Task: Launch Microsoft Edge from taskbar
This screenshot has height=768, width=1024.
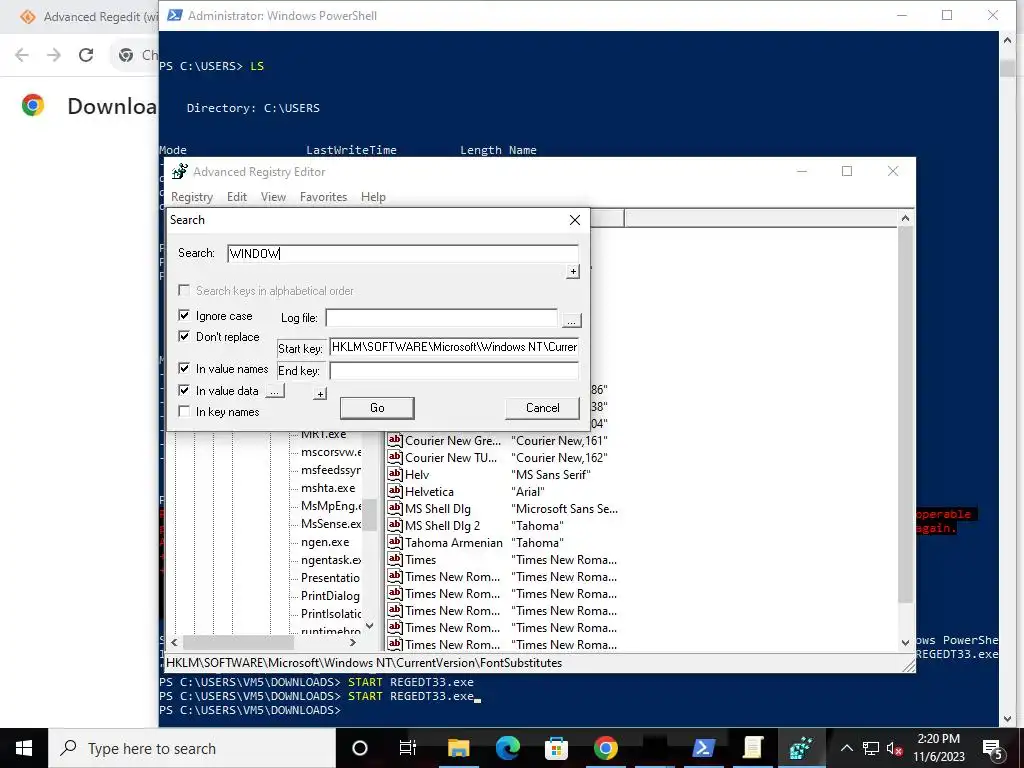Action: coord(507,748)
